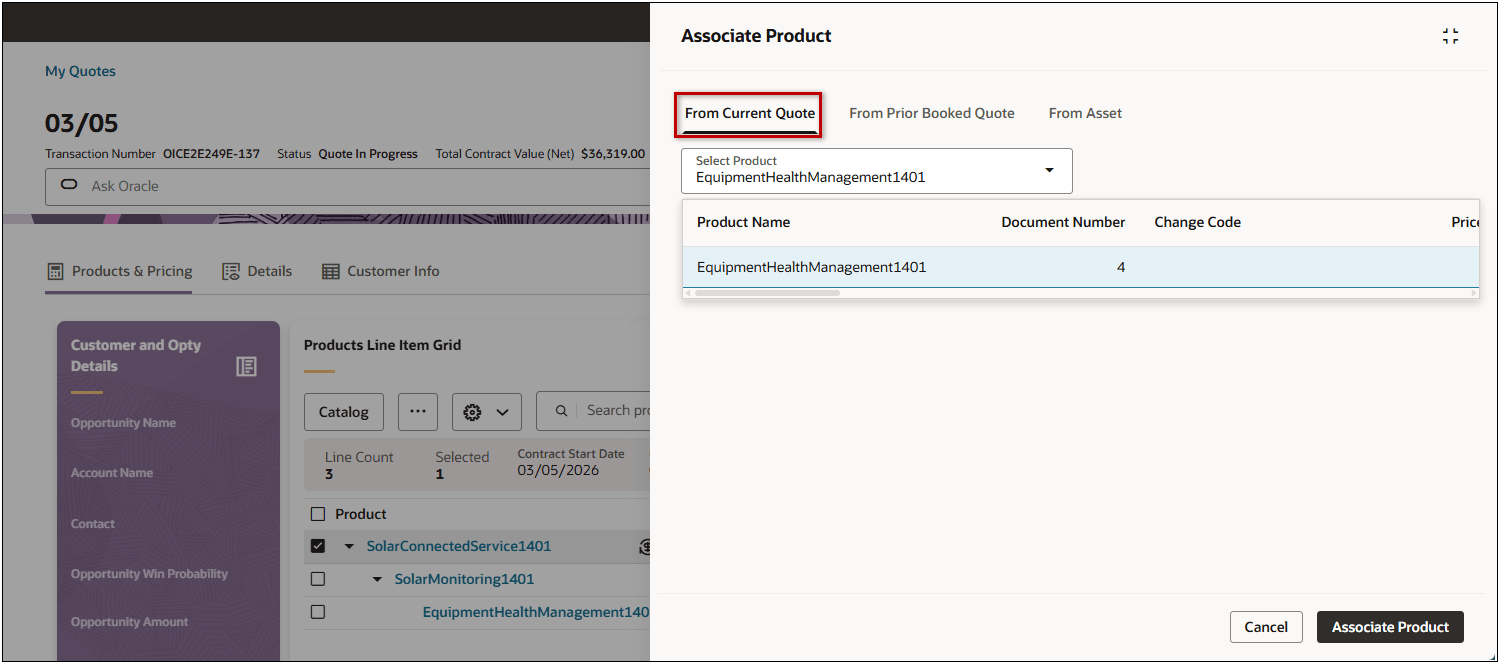Image resolution: width=1500 pixels, height=664 pixels.
Task: Toggle the Product header select-all checkbox
Action: pyautogui.click(x=318, y=514)
